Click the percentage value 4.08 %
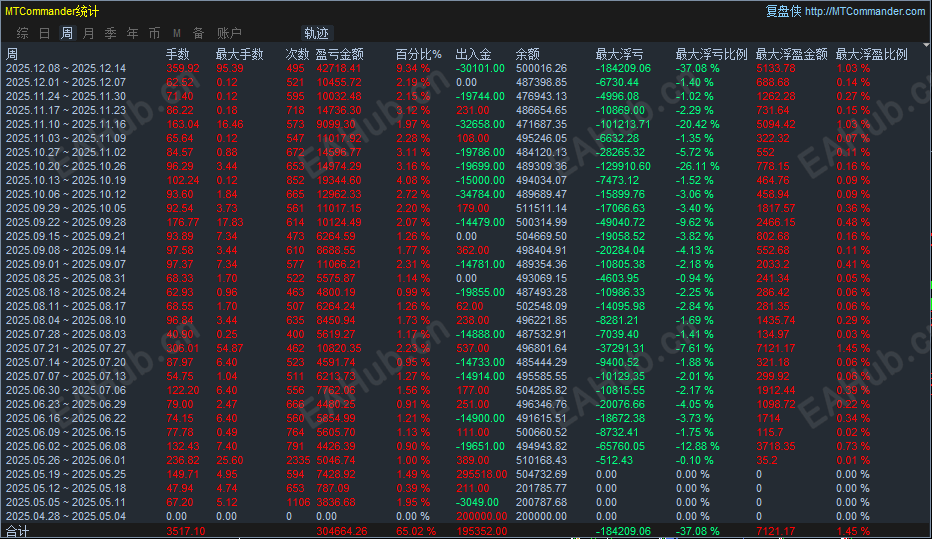 click(x=413, y=180)
